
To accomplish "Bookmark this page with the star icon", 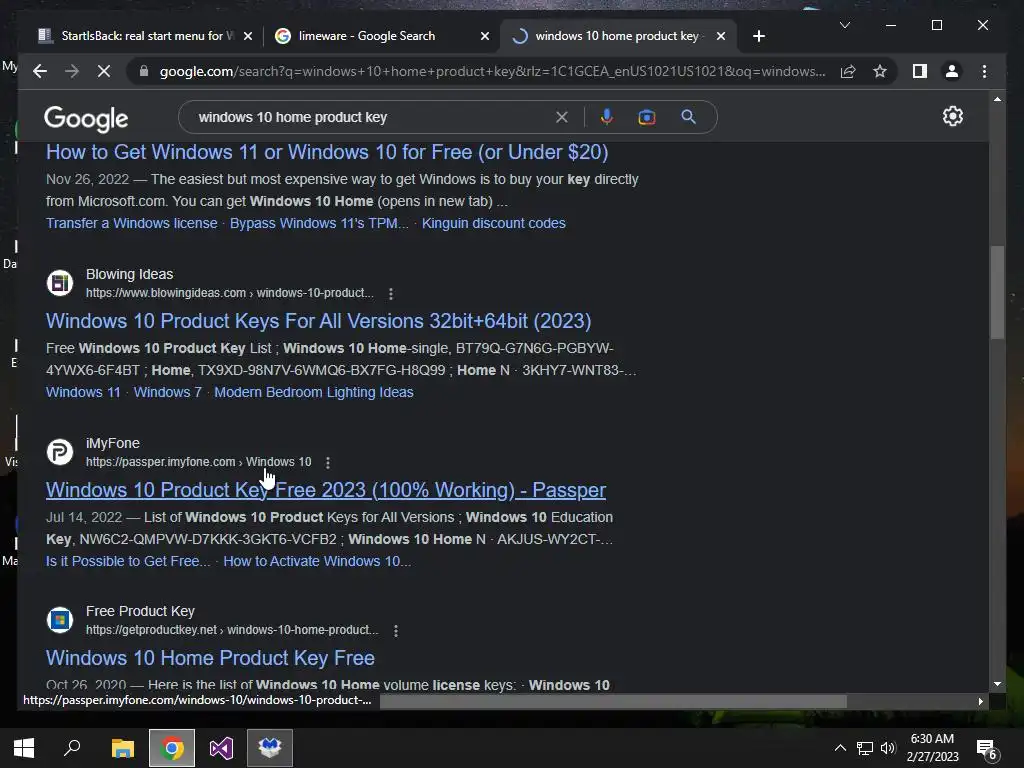I will click(880, 71).
